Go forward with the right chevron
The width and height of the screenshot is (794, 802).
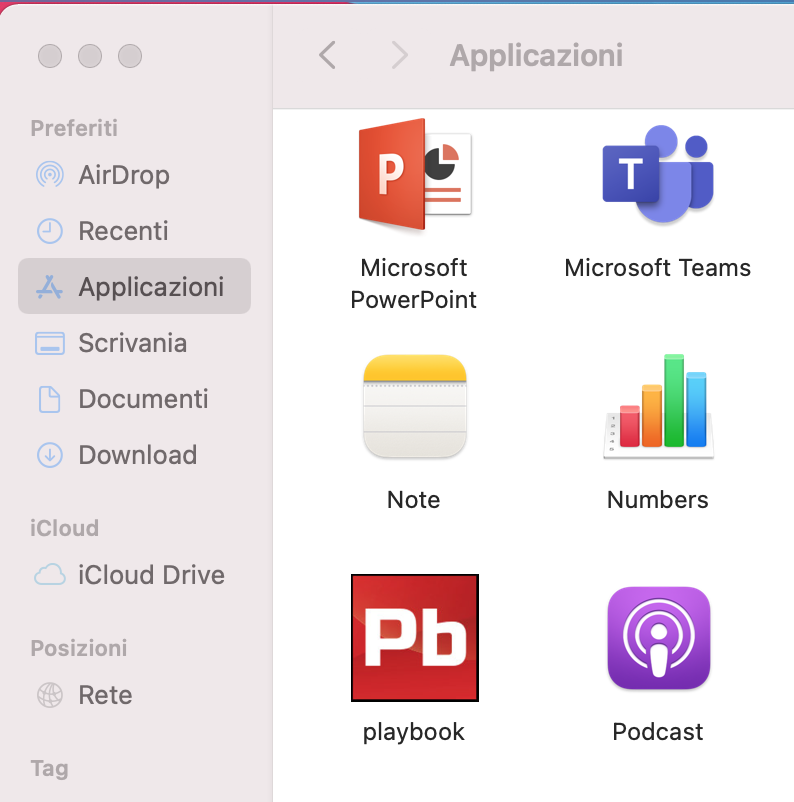tap(400, 55)
